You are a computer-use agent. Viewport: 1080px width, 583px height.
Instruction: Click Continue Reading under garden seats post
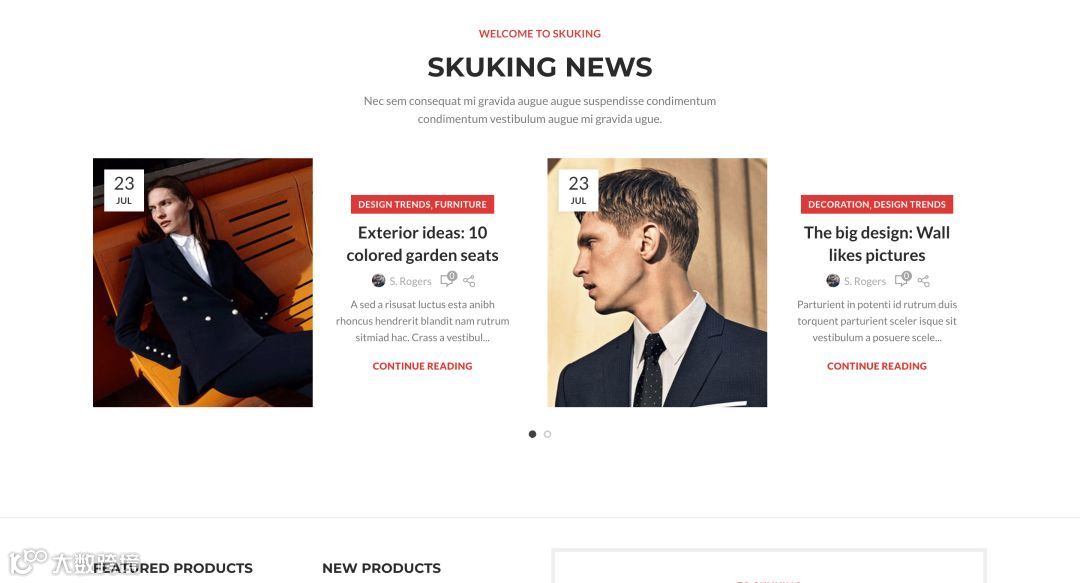[422, 366]
